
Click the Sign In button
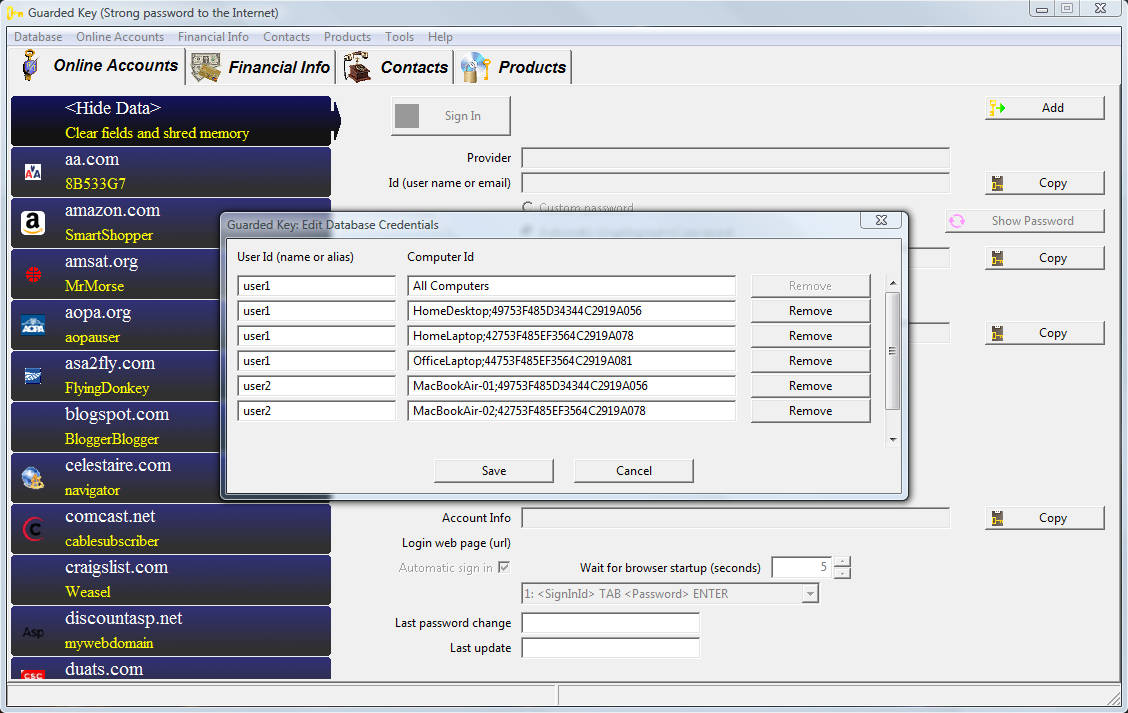(451, 116)
